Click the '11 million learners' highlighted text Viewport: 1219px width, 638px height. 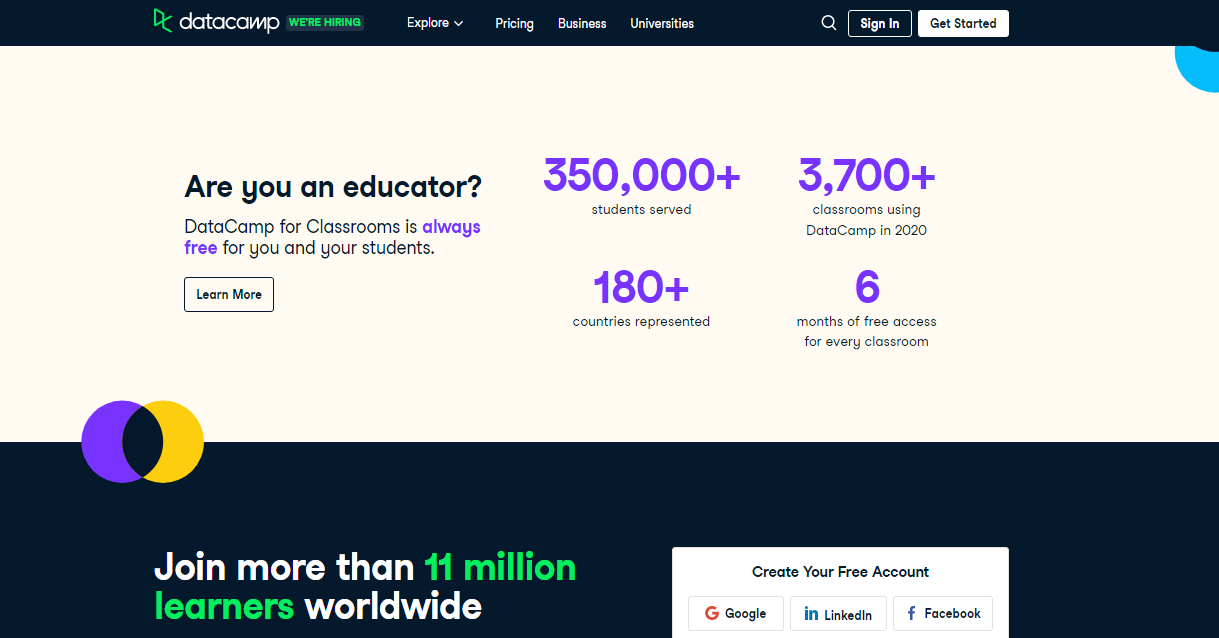(x=365, y=587)
